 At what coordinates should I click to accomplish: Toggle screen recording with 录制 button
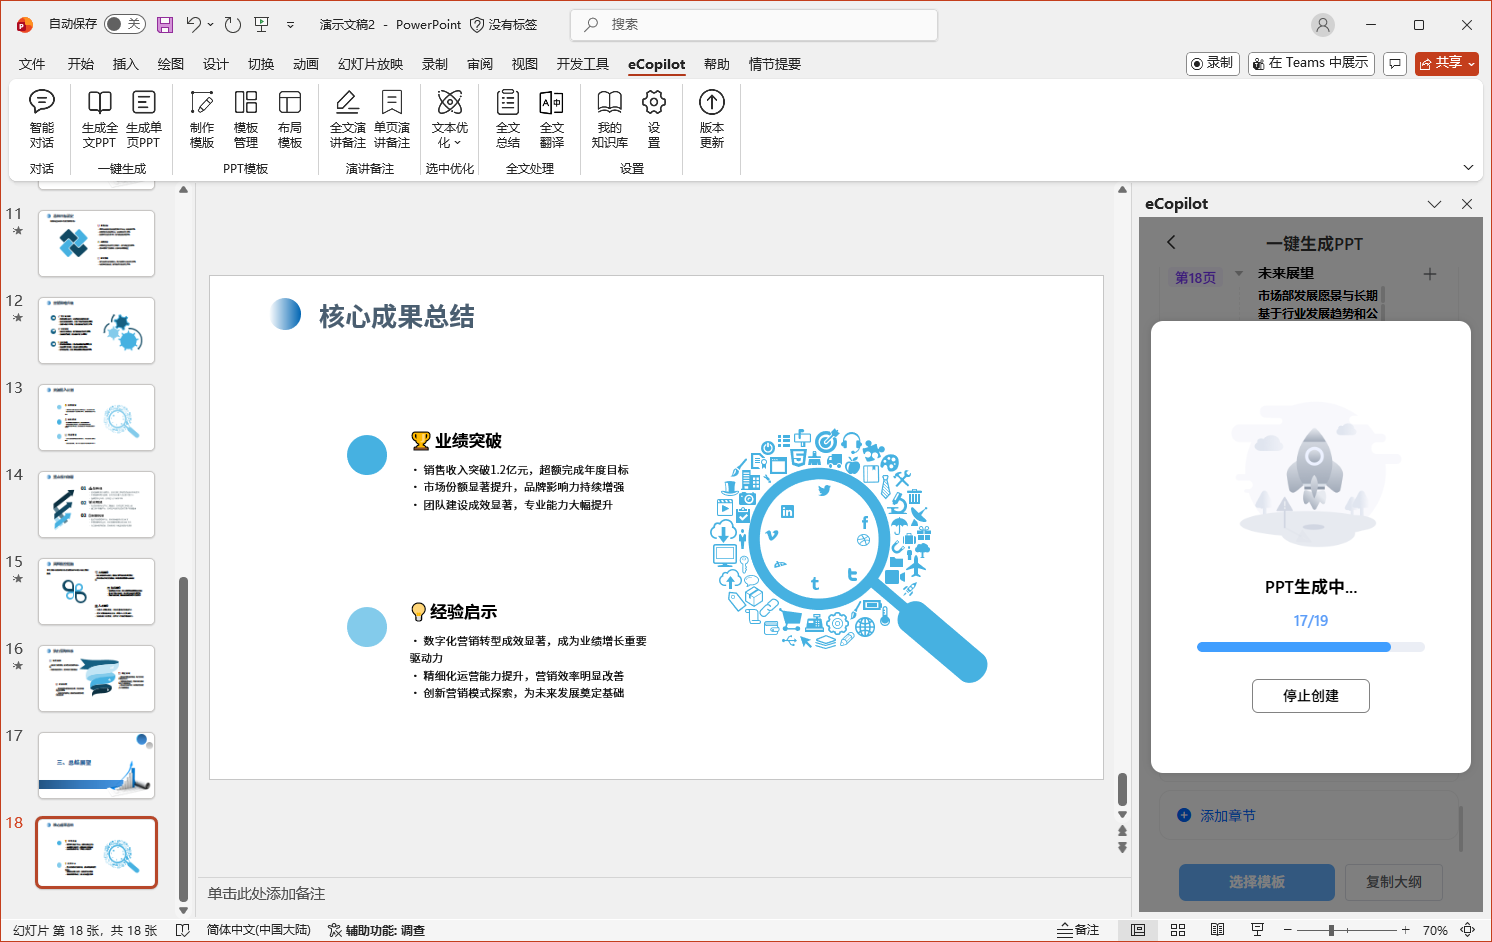(1212, 63)
